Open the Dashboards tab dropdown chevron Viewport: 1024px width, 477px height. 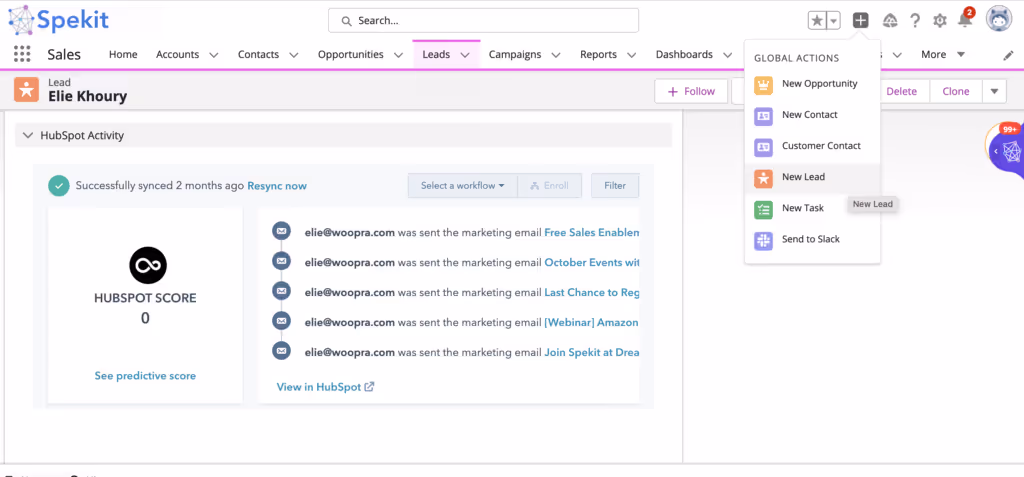pos(728,56)
